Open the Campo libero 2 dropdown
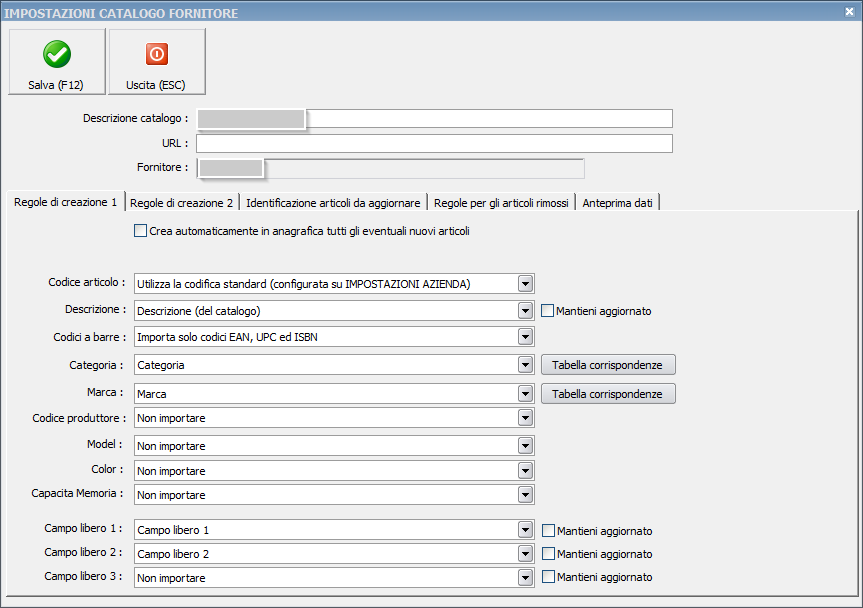This screenshot has height=608, width=863. (x=526, y=554)
